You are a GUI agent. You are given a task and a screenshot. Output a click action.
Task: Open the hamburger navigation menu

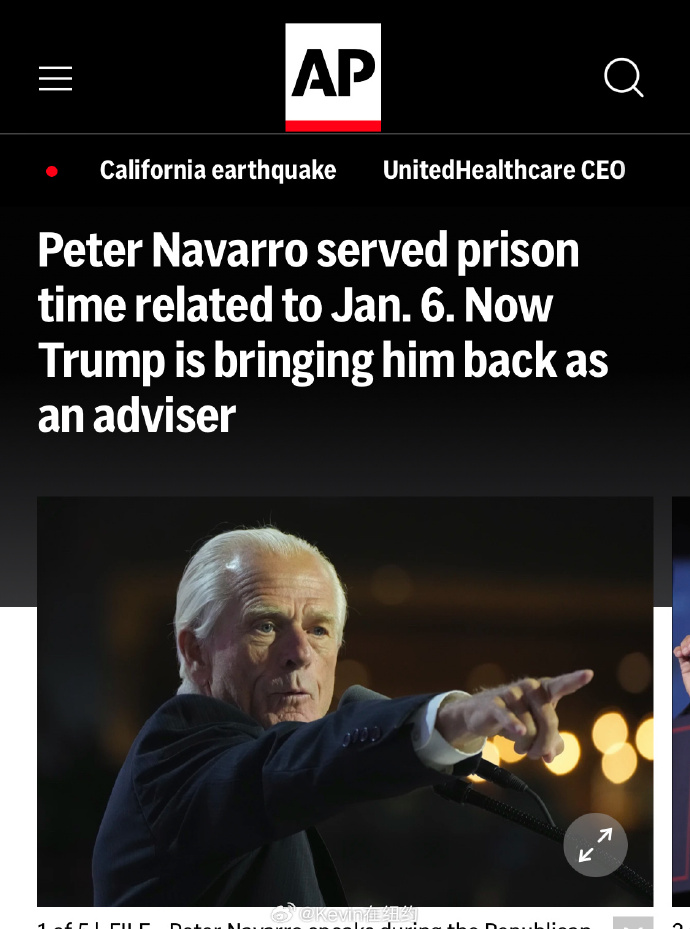56,79
